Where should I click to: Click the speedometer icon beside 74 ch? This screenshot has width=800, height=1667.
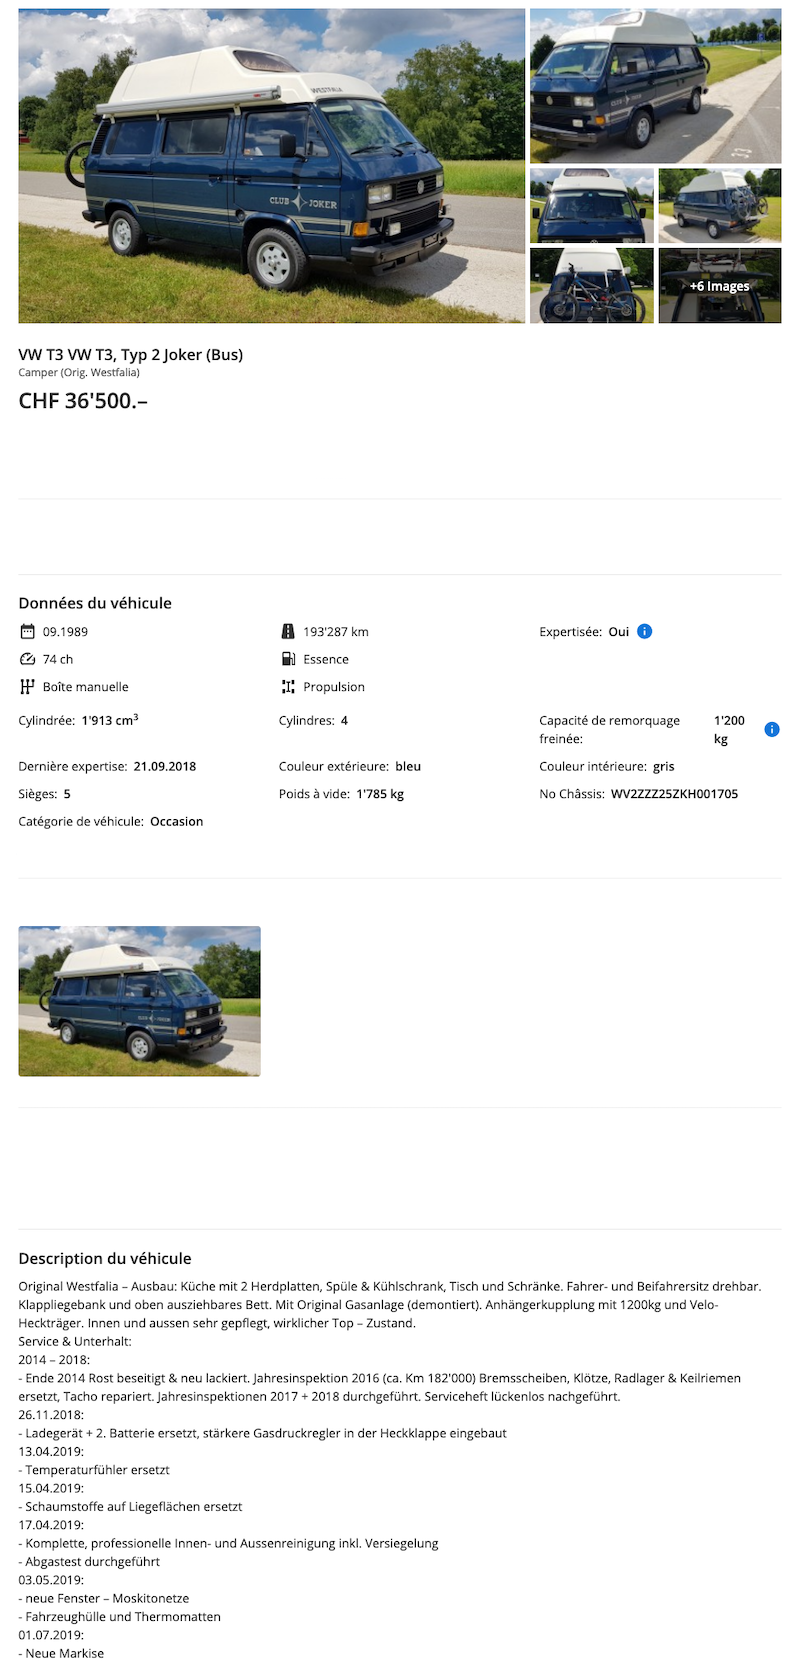click(x=27, y=659)
